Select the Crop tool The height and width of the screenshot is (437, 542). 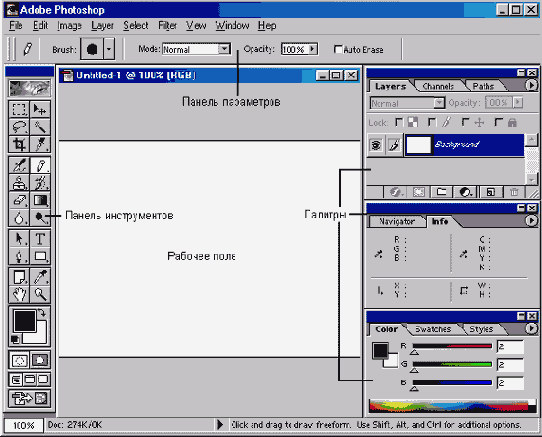19,144
